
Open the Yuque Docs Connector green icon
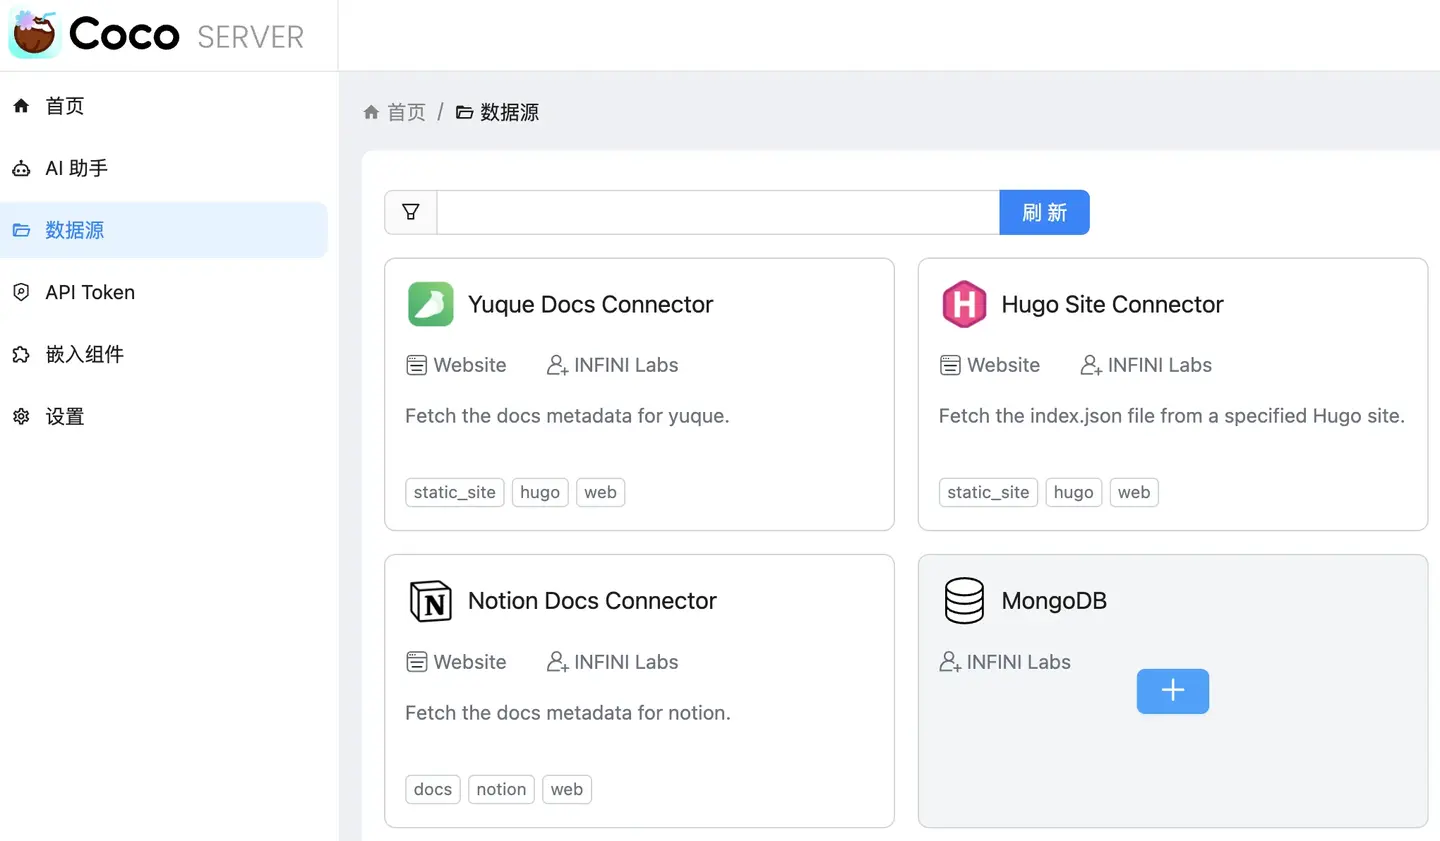click(431, 304)
